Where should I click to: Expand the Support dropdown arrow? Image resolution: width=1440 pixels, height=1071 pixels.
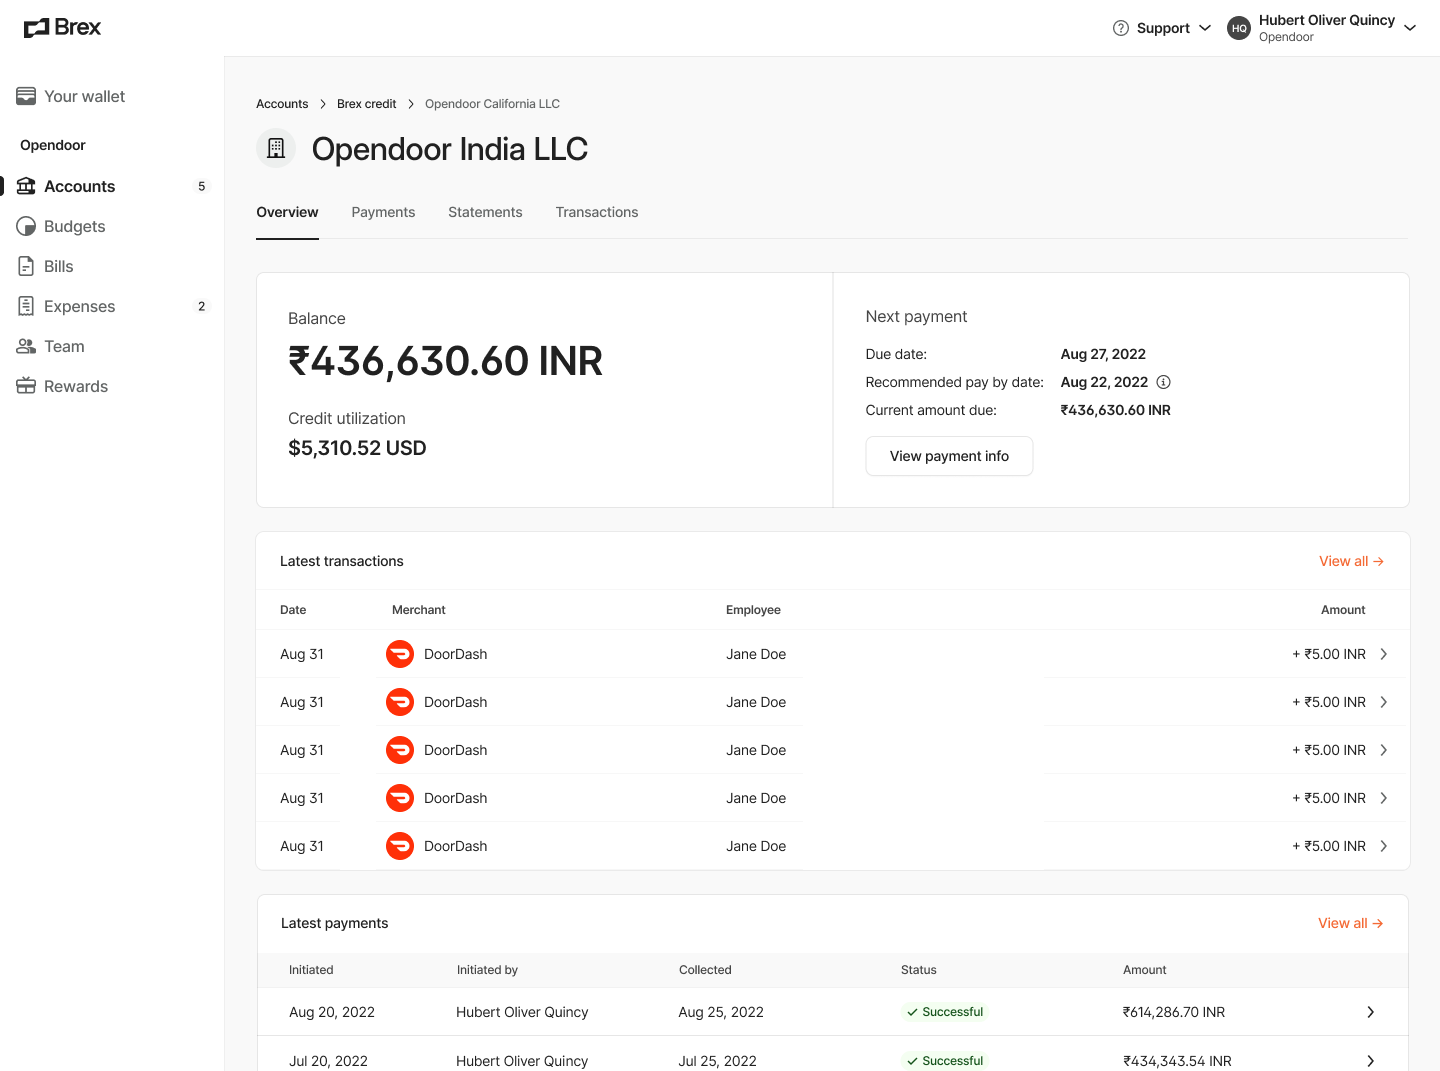pyautogui.click(x=1205, y=28)
